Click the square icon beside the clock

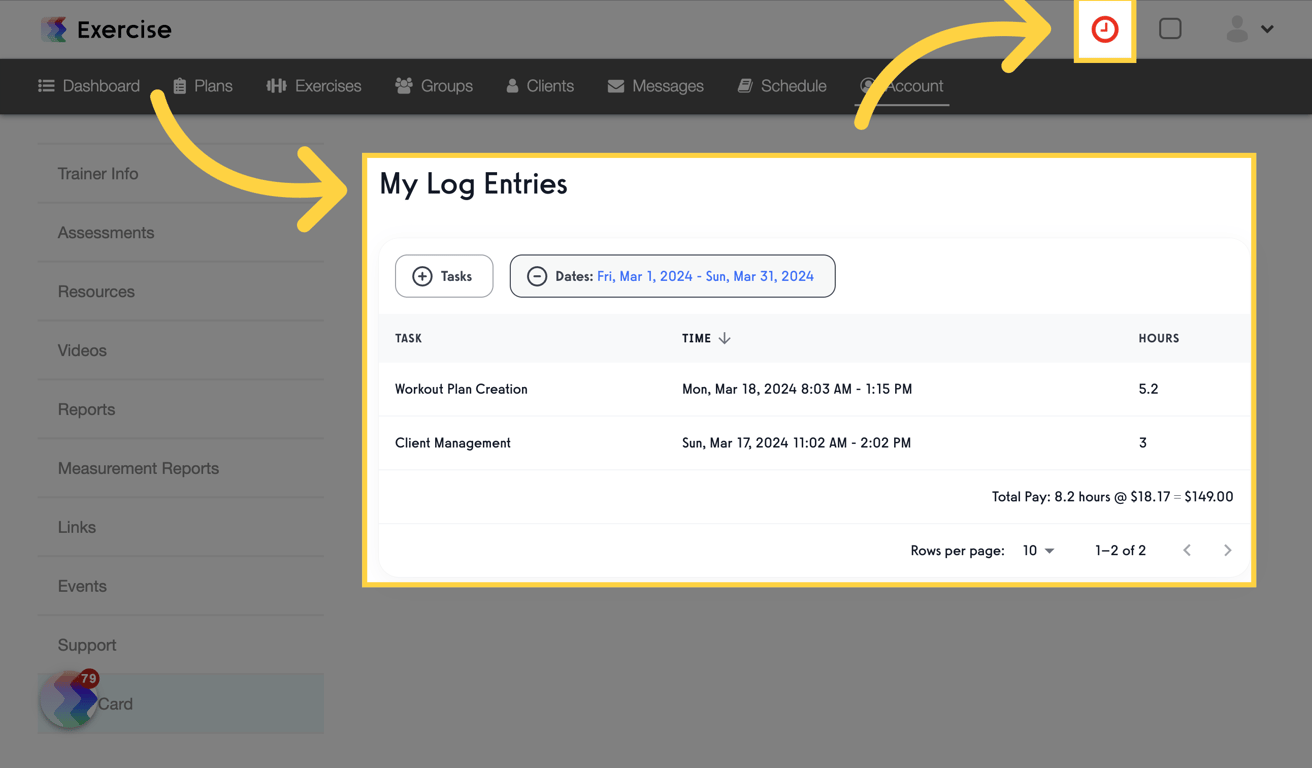coord(1170,29)
